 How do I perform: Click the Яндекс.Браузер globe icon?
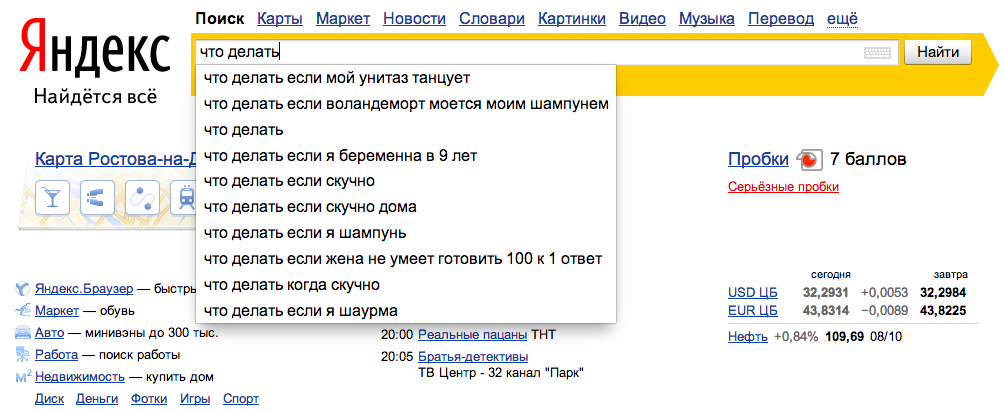click(x=22, y=289)
